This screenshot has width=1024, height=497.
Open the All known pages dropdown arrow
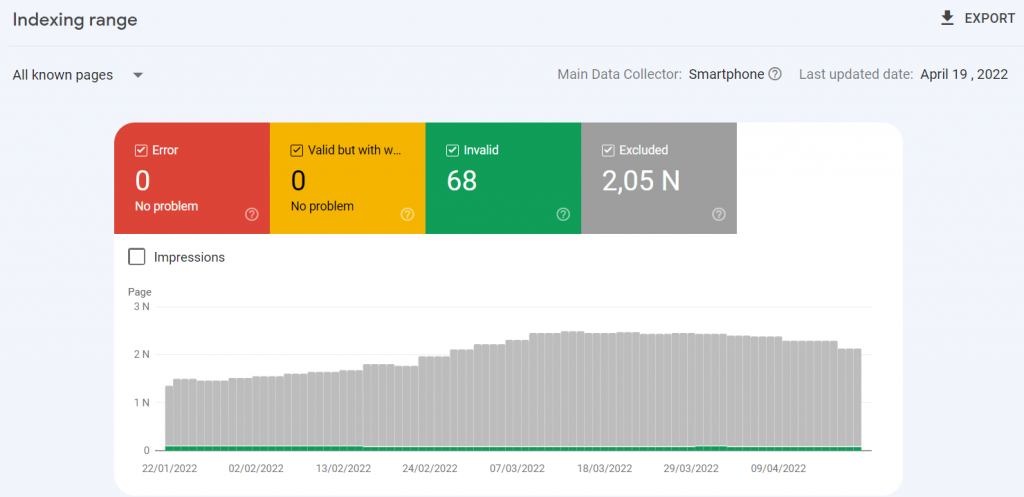click(138, 75)
